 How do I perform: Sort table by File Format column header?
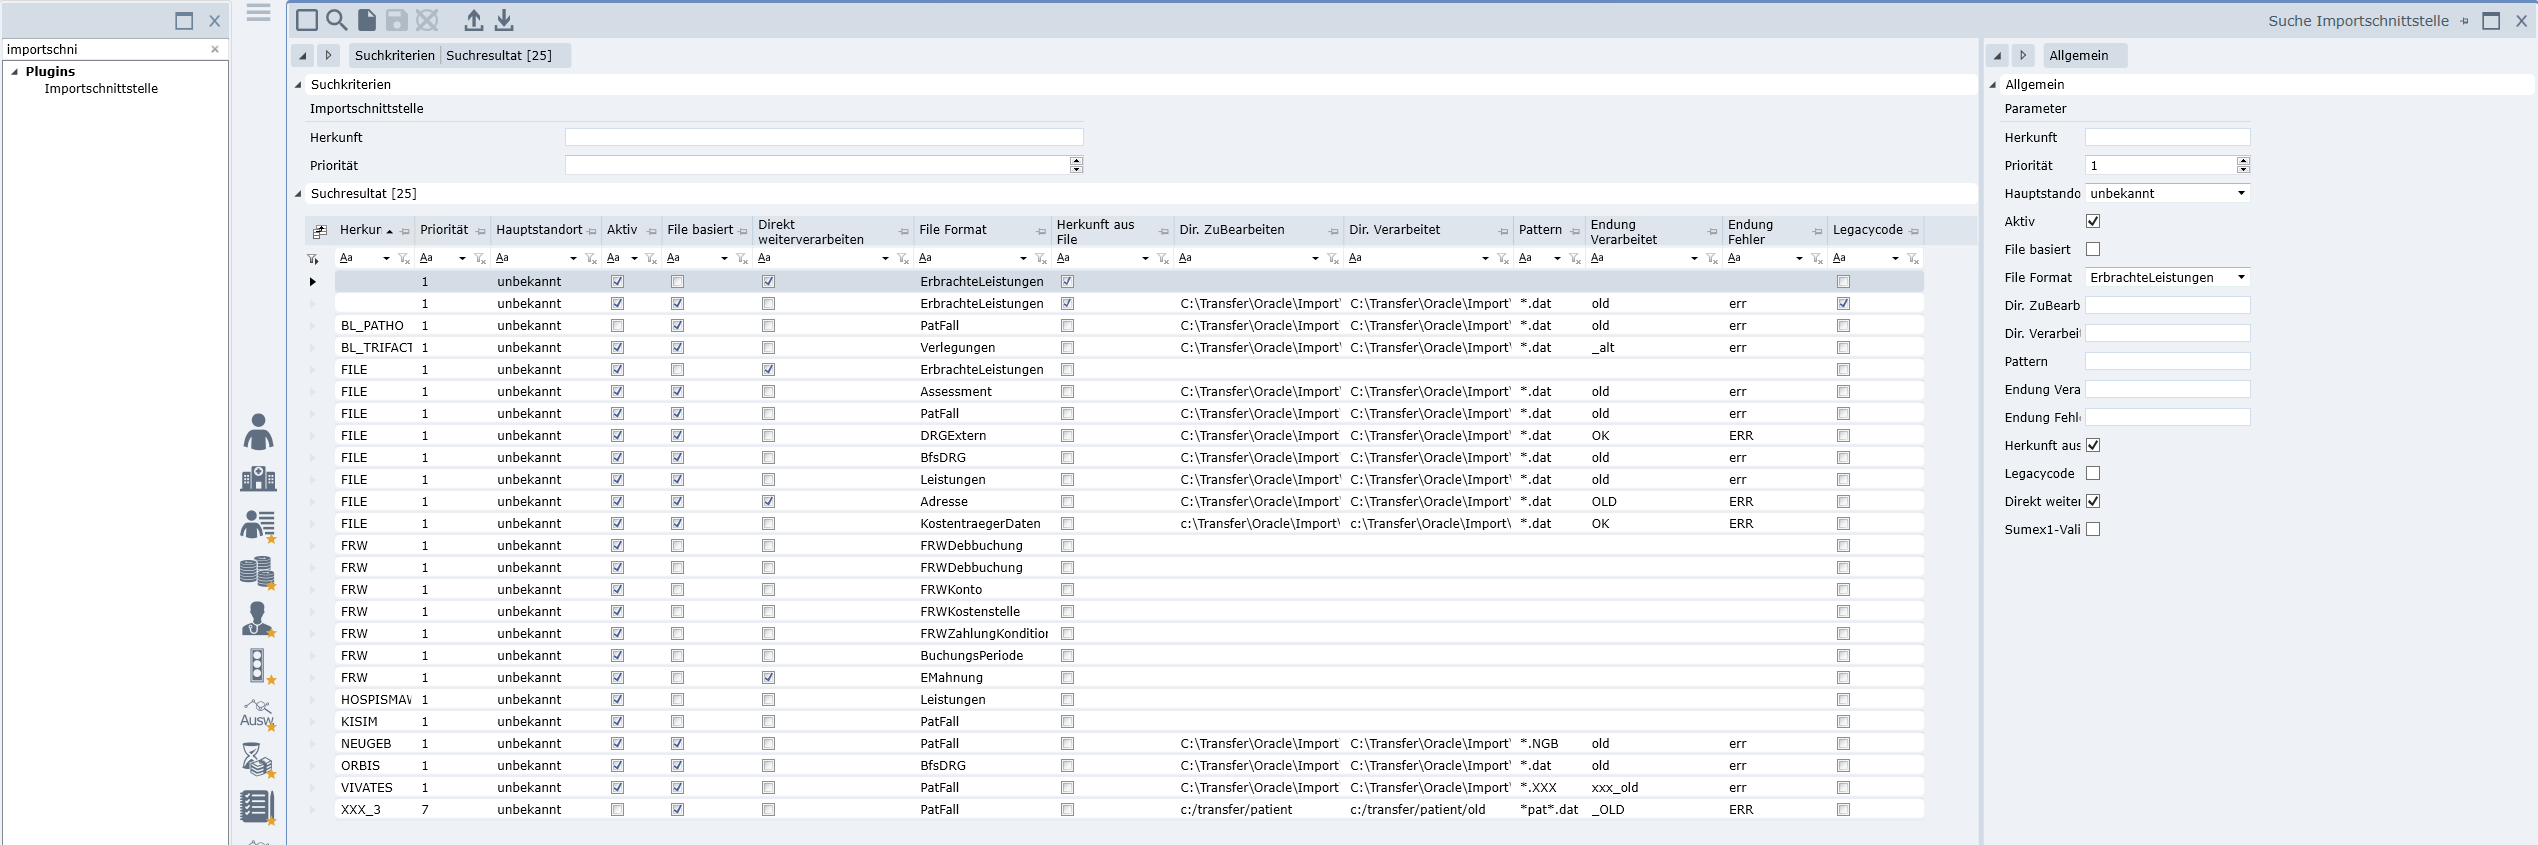pos(952,230)
